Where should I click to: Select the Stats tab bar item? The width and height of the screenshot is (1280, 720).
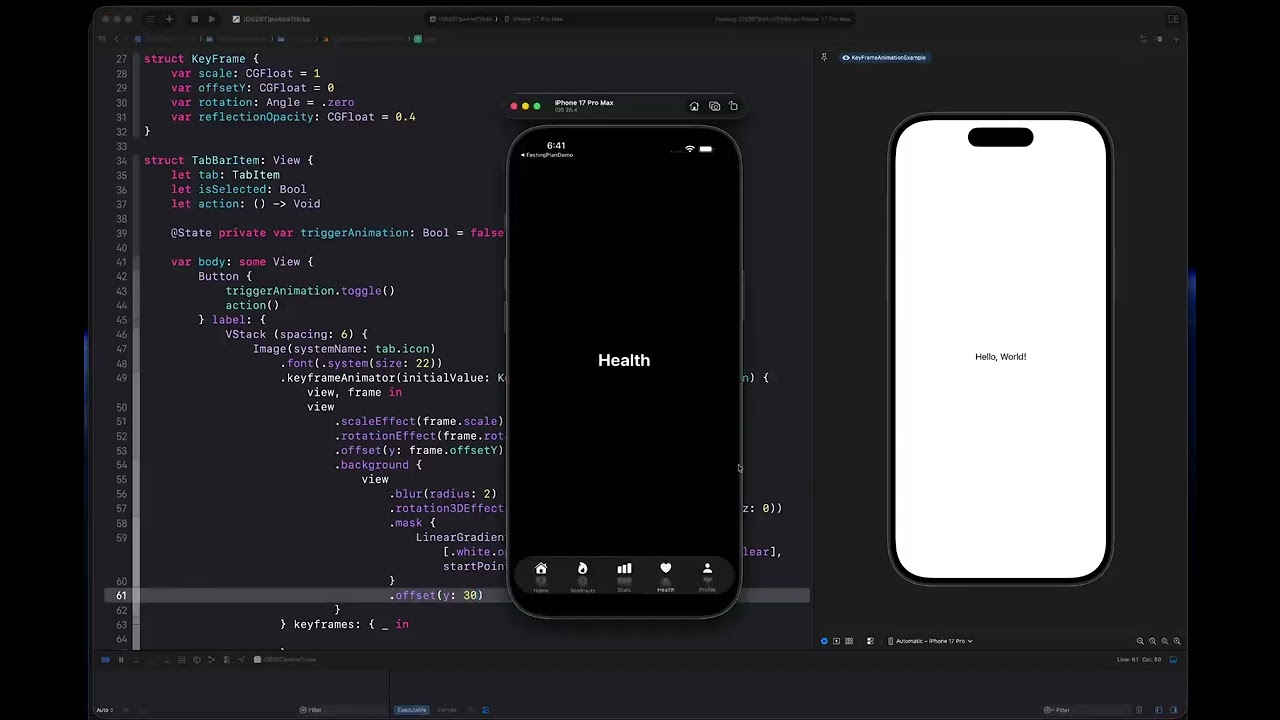(624, 576)
